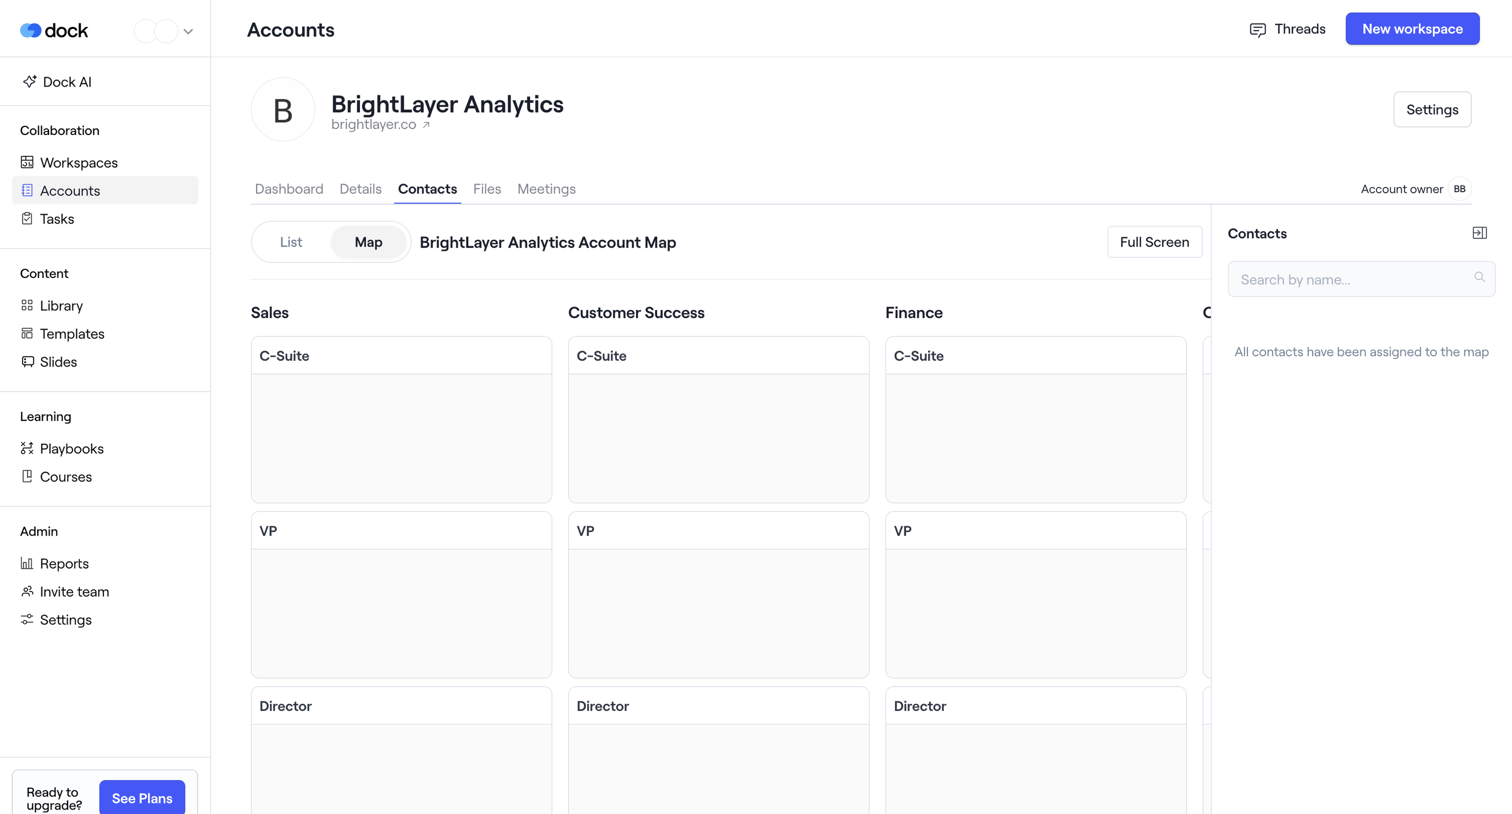
Task: Collapse the Contacts side panel
Action: click(x=1479, y=233)
